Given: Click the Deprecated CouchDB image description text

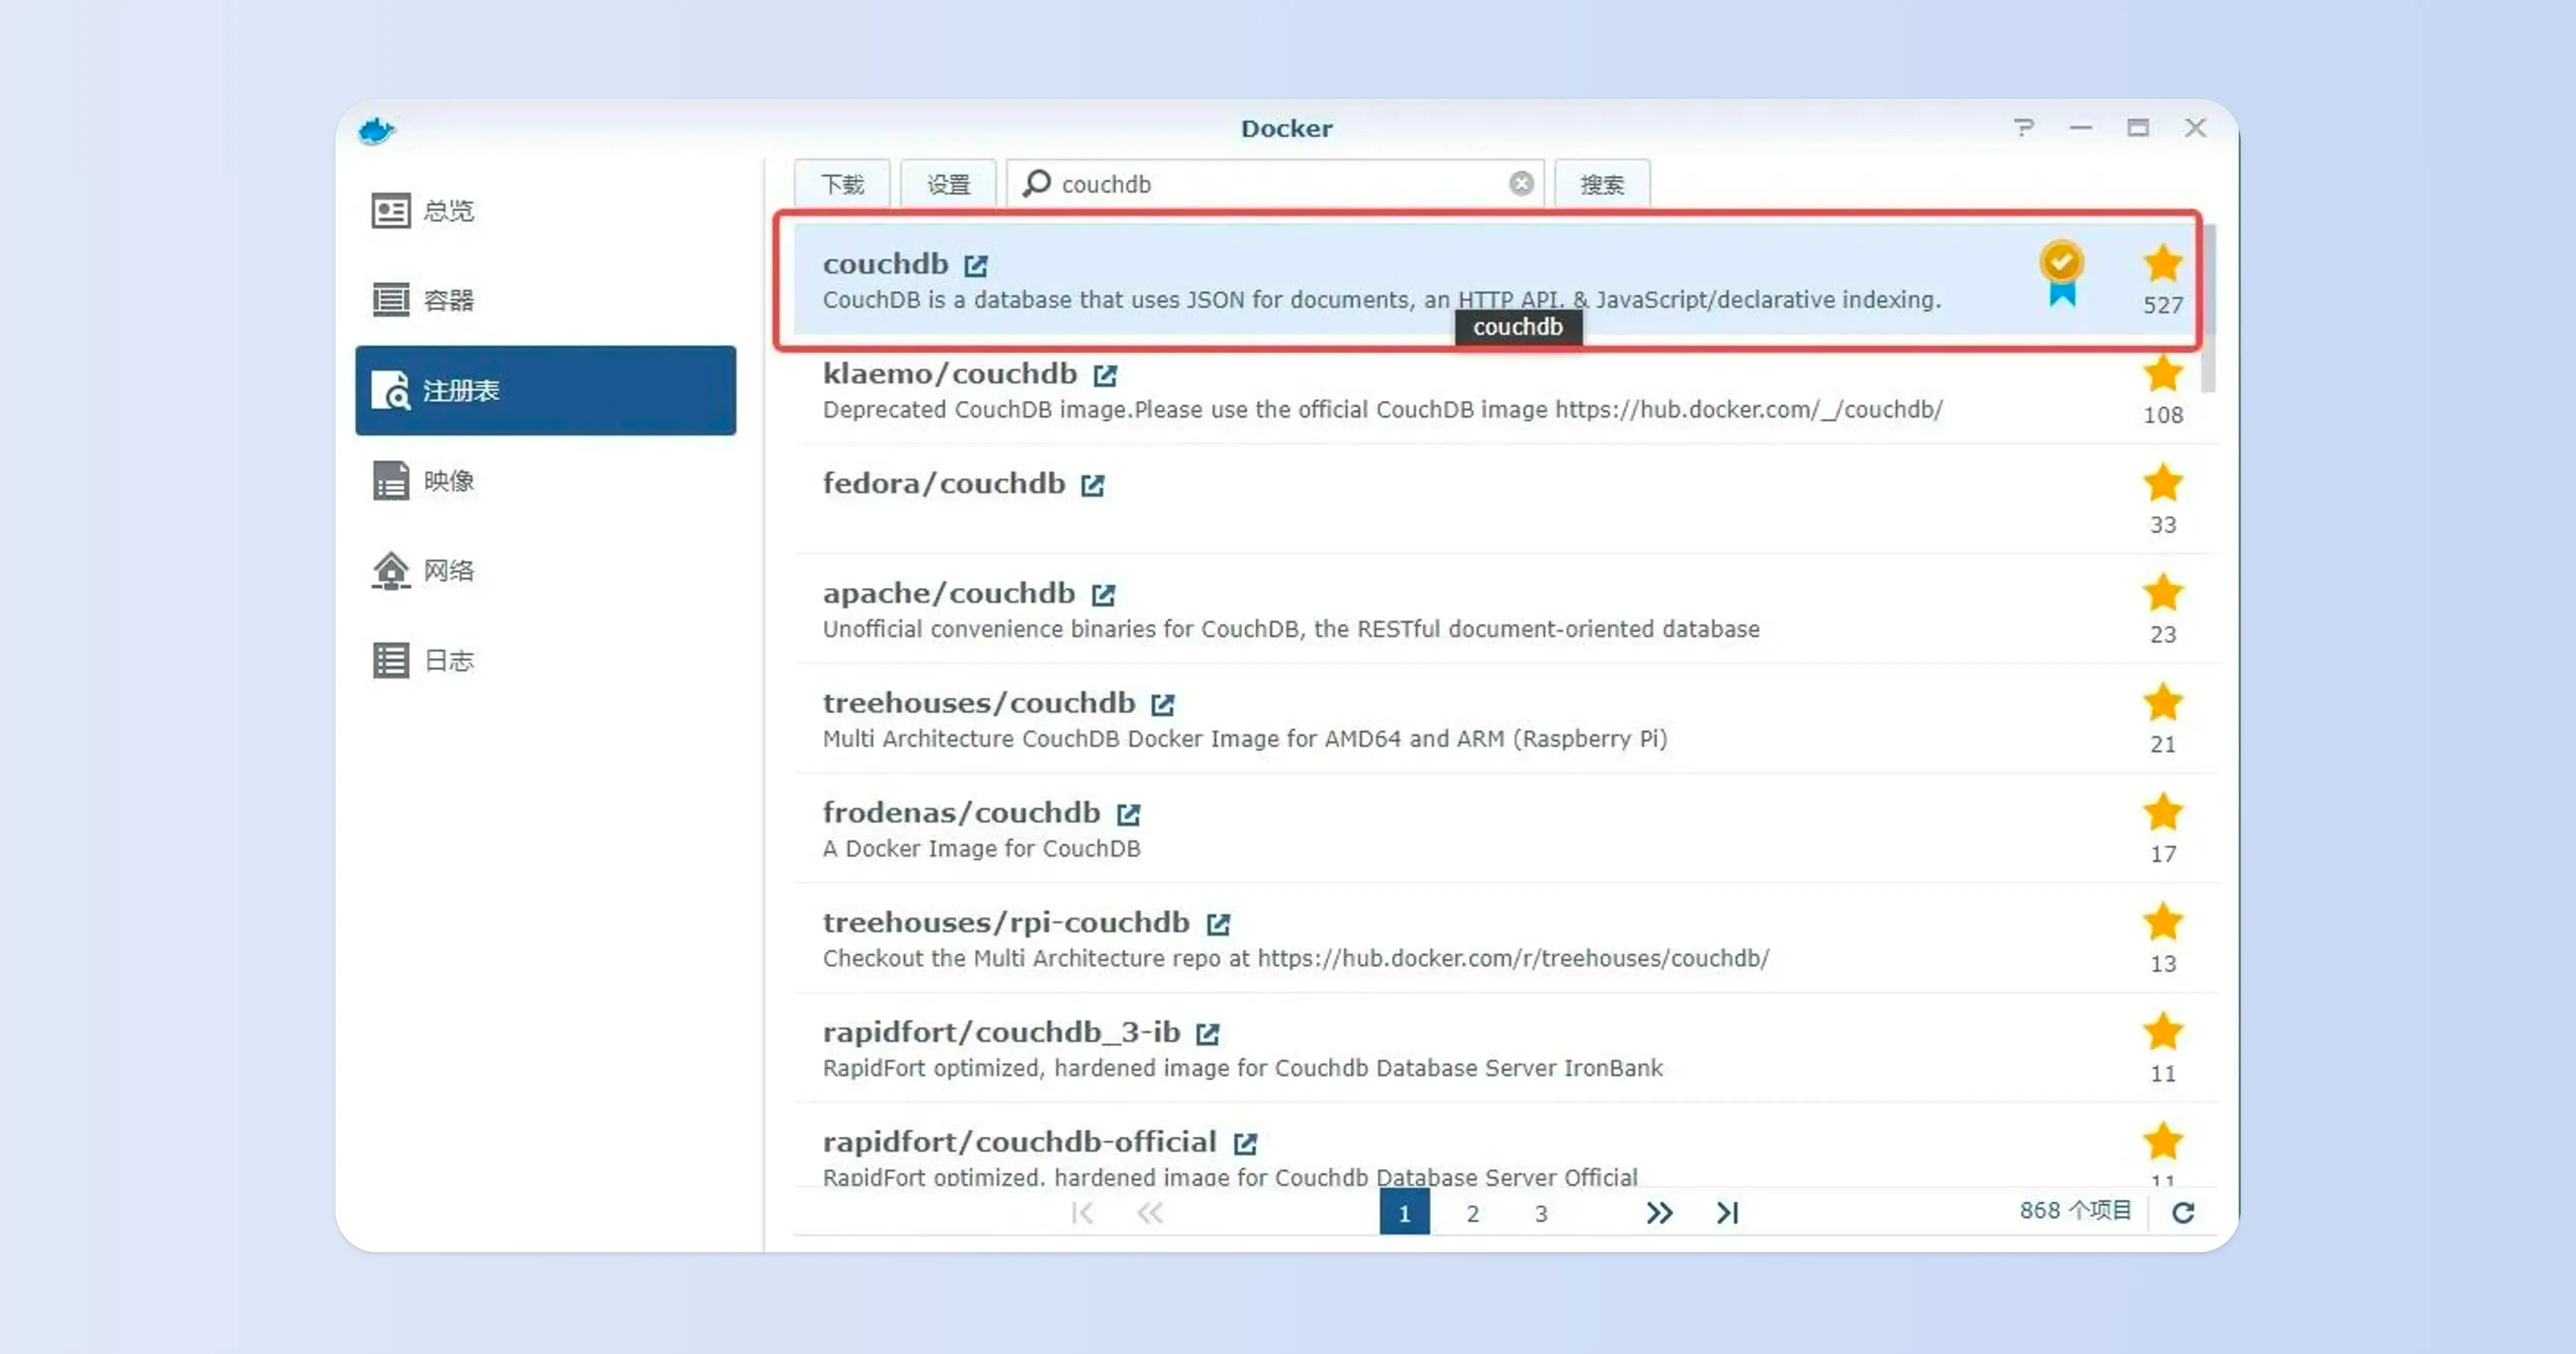Looking at the screenshot, I should [1382, 410].
